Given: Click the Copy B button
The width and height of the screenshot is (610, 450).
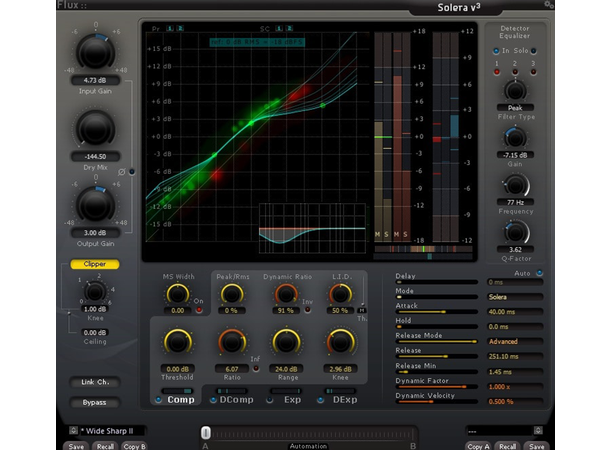Looking at the screenshot, I should point(134,446).
